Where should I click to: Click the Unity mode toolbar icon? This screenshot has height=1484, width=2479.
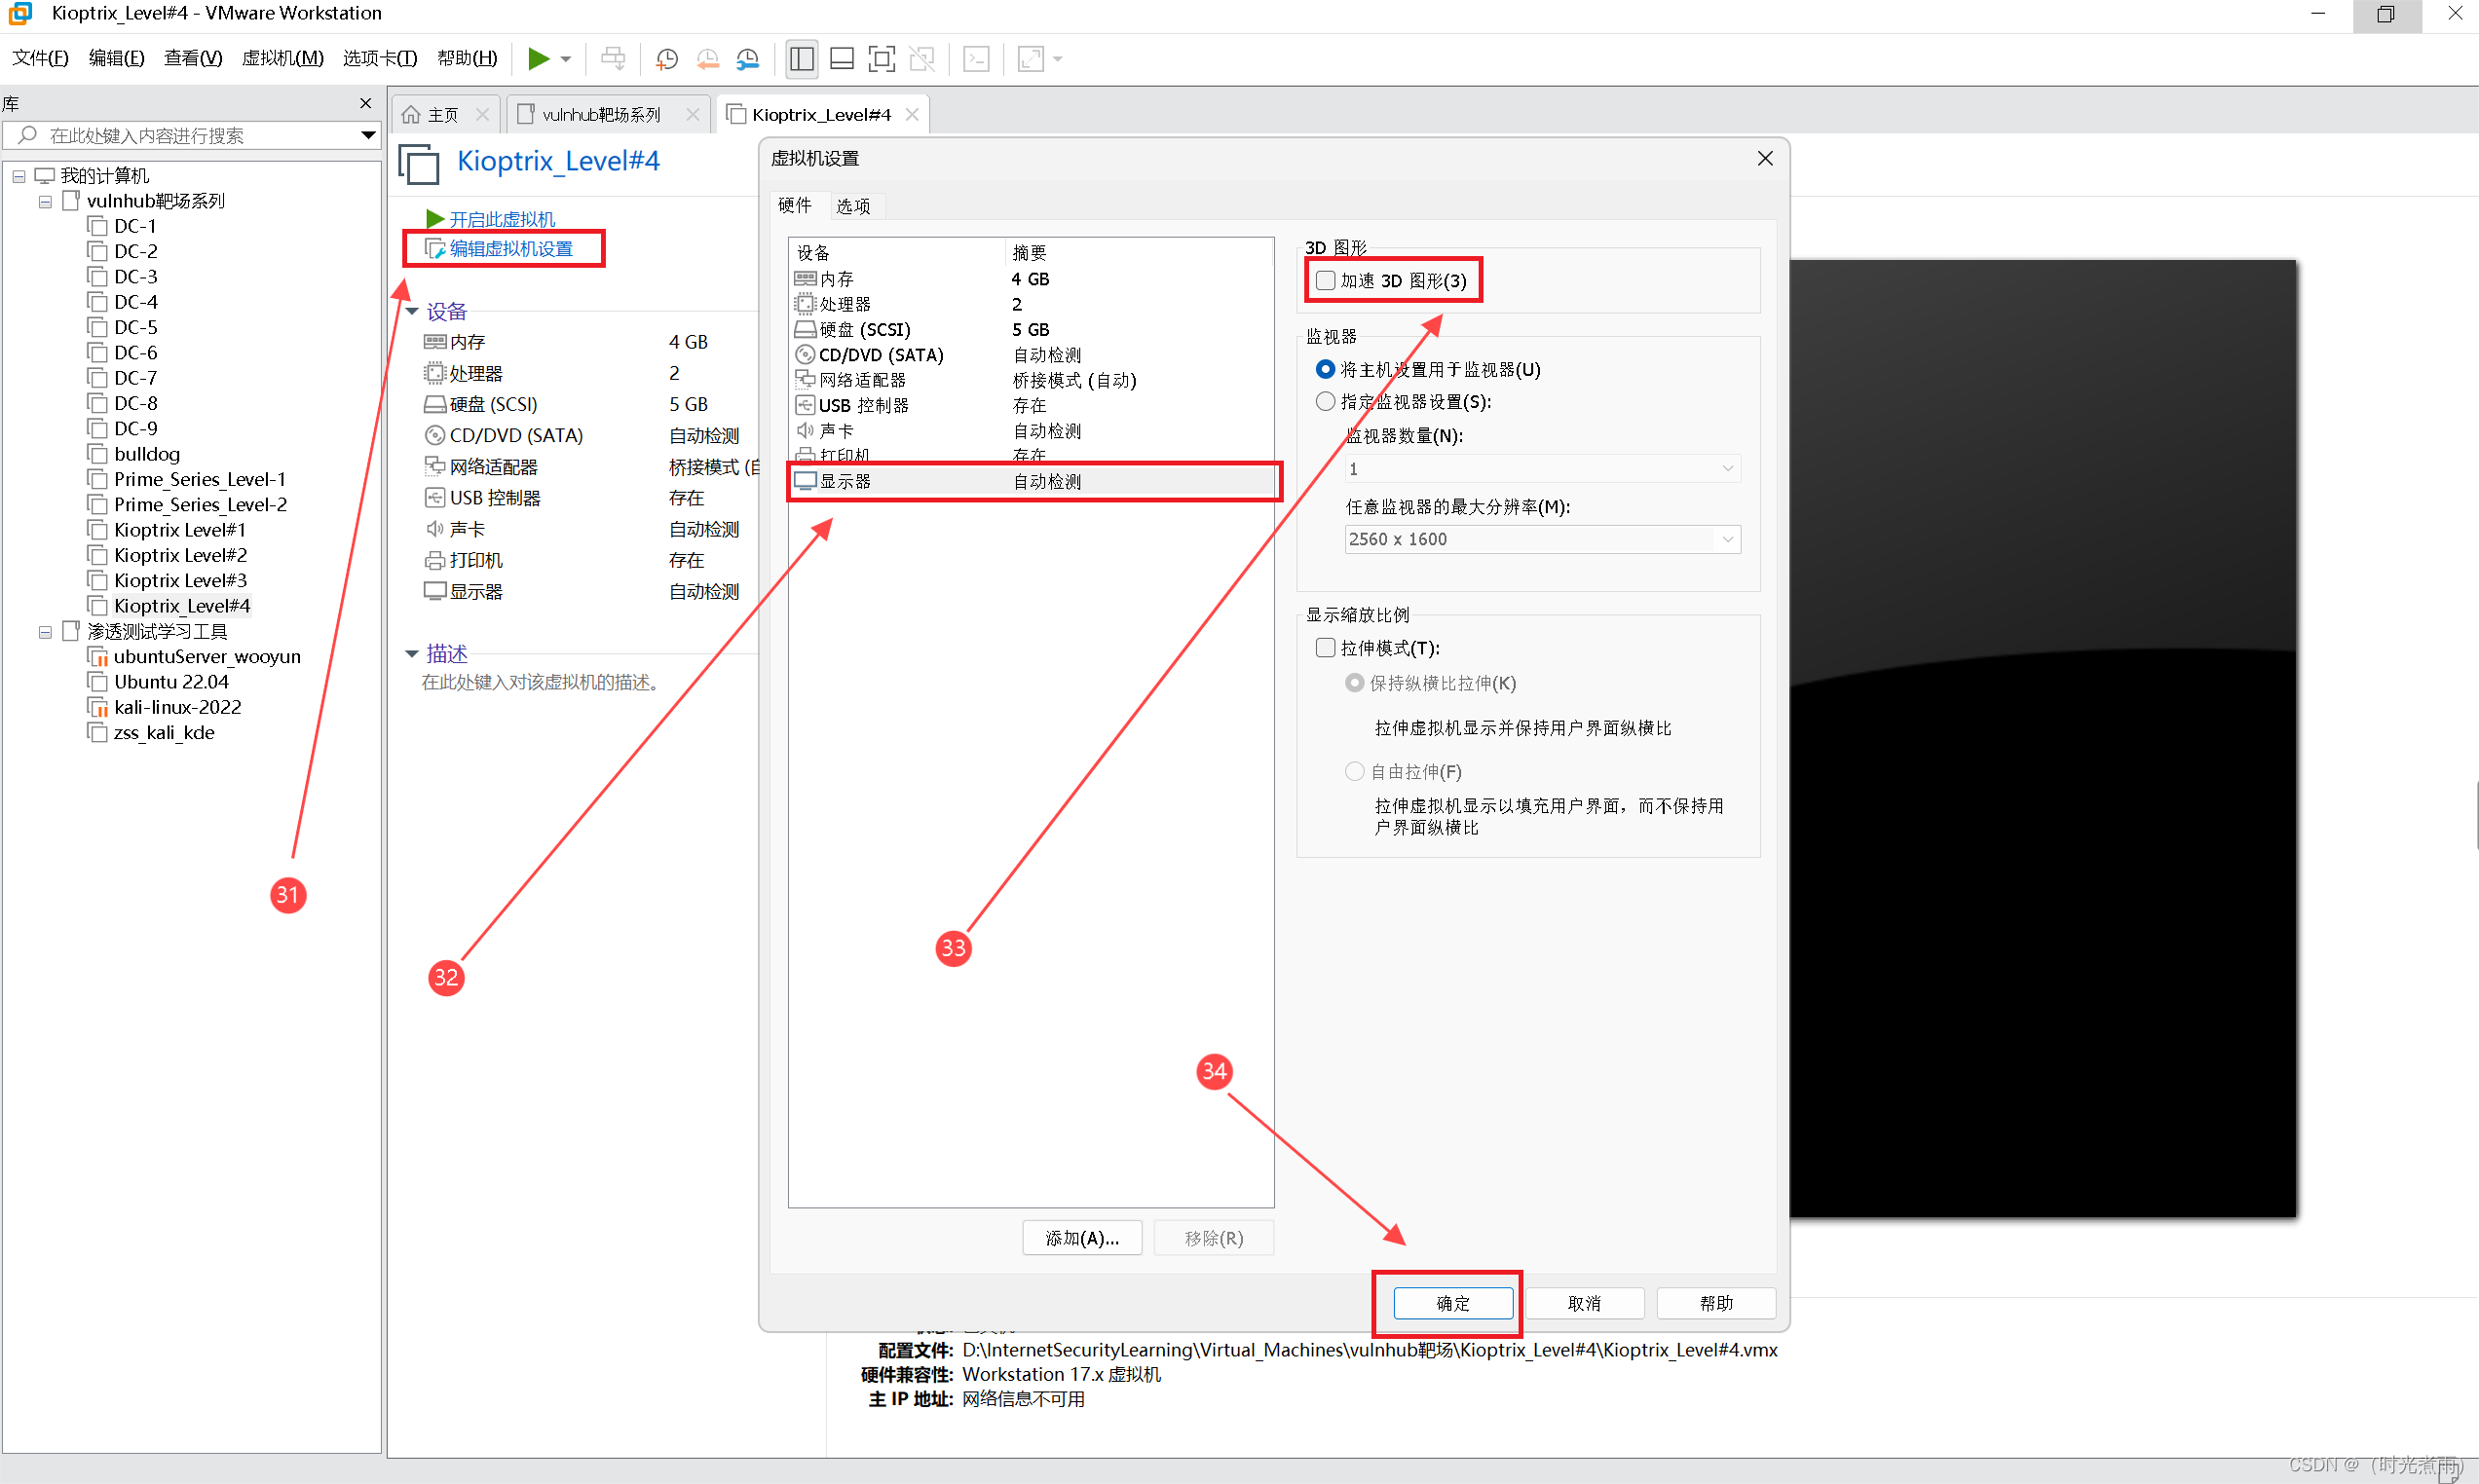click(x=922, y=59)
